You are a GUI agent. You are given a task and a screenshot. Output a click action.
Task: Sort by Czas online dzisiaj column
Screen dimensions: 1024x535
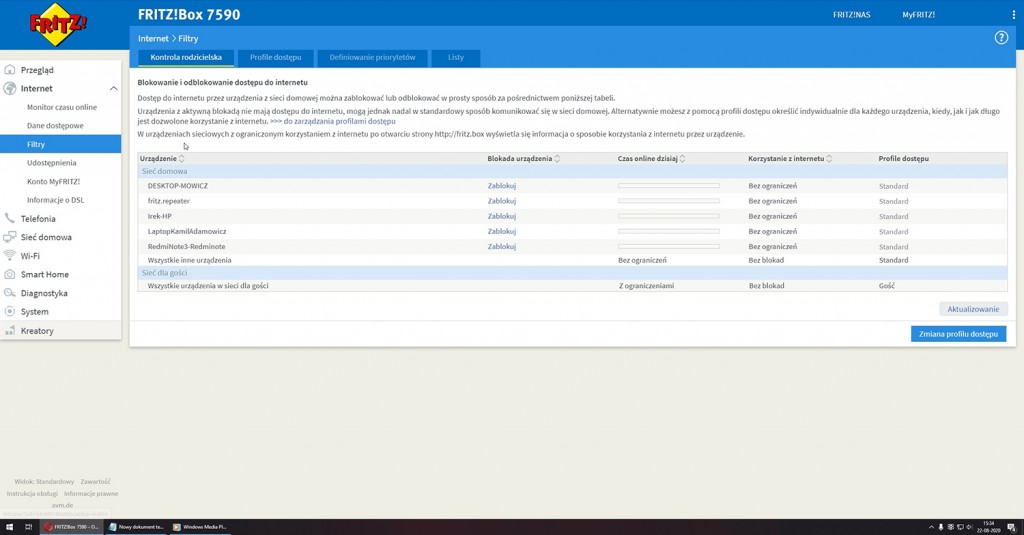(x=684, y=159)
